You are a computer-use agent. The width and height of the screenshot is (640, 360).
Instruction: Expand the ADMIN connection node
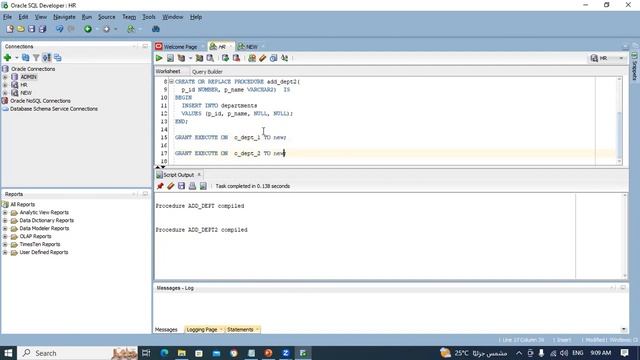(5, 77)
